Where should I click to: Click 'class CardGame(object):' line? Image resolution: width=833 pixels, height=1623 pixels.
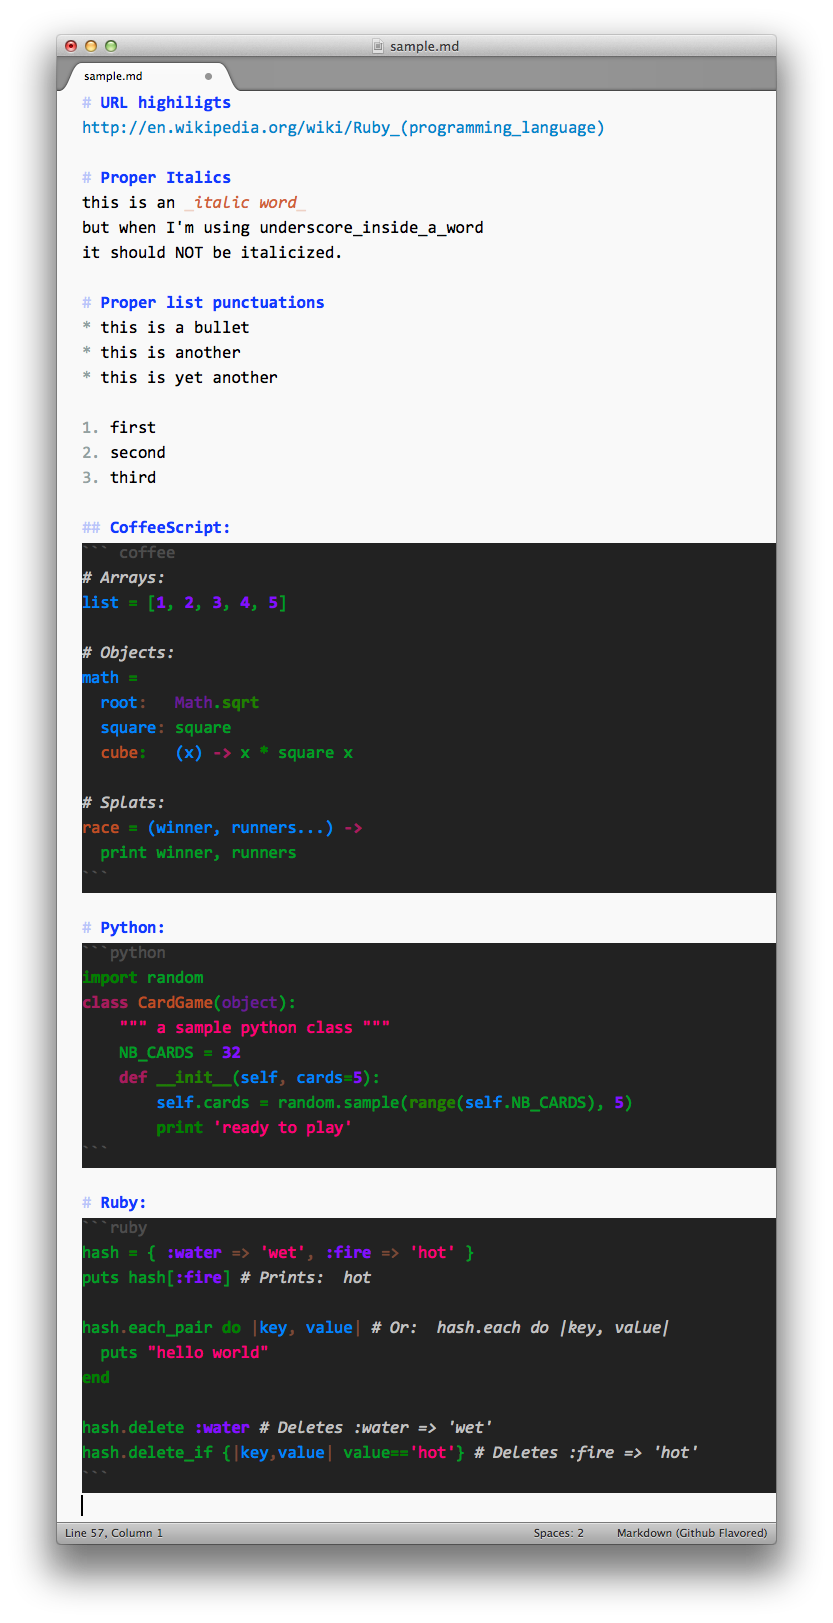(x=189, y=1003)
